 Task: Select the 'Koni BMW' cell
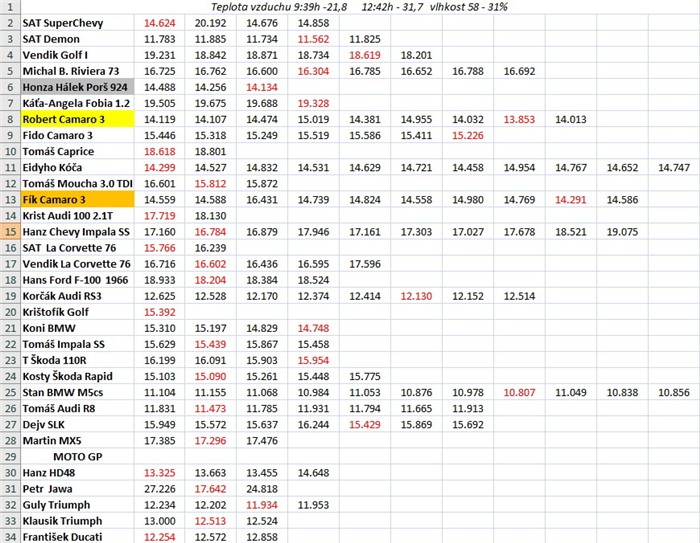tap(77, 328)
